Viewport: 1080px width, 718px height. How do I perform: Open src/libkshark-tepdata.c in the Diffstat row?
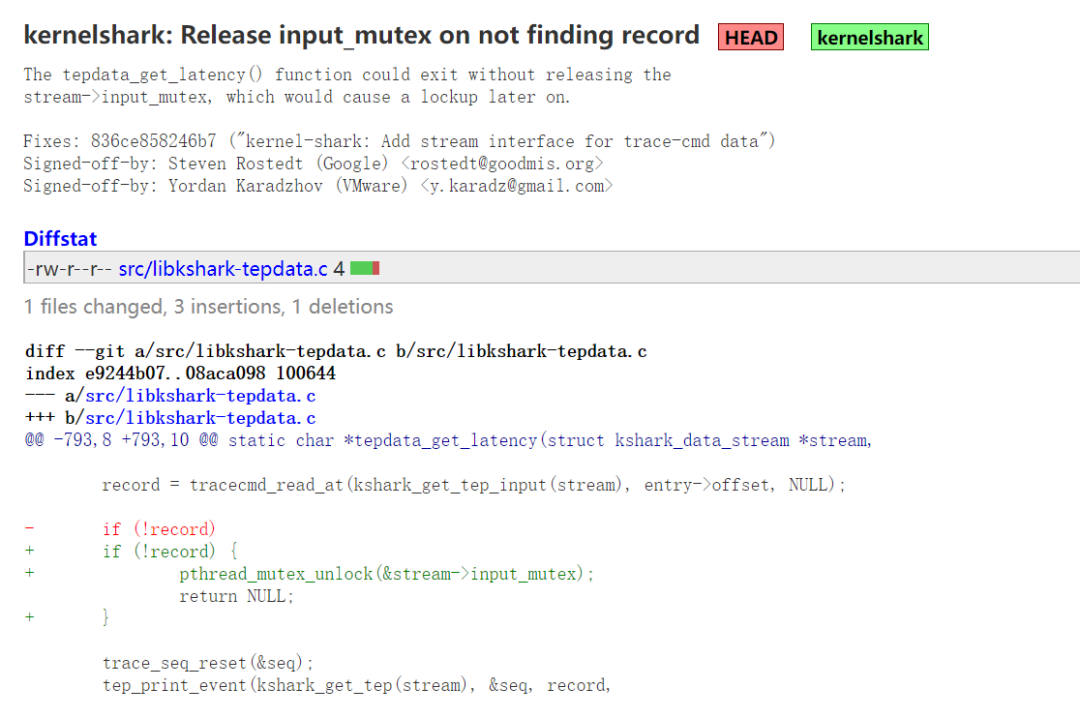tap(223, 269)
